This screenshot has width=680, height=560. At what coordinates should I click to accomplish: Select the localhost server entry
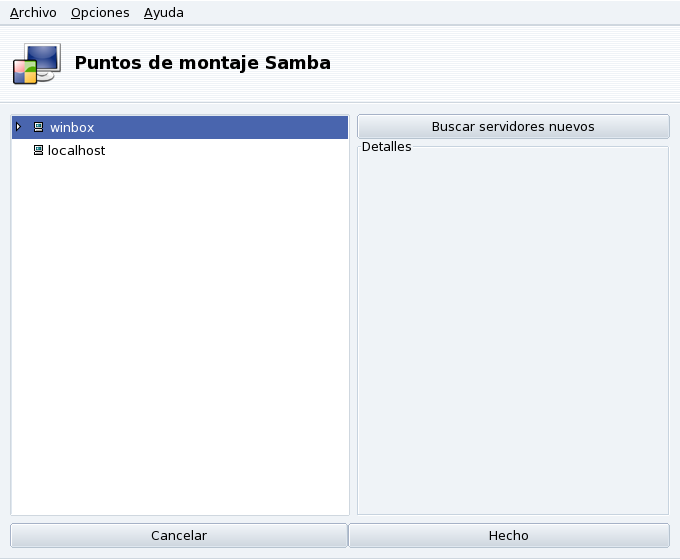76,151
